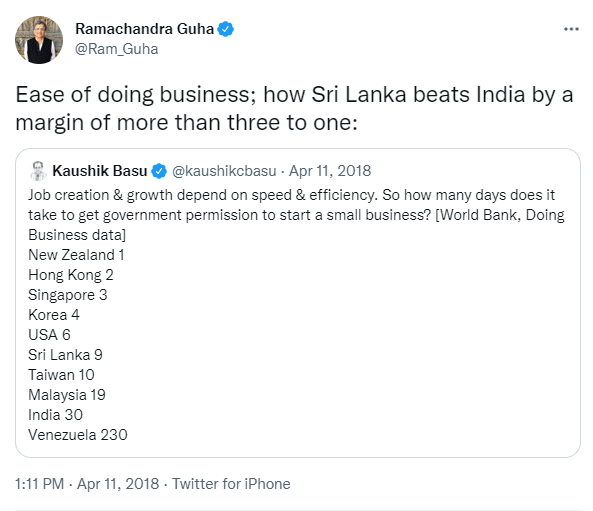Open Kaushik Basu name in quoted tweet
This screenshot has height=511, width=593.
99,171
